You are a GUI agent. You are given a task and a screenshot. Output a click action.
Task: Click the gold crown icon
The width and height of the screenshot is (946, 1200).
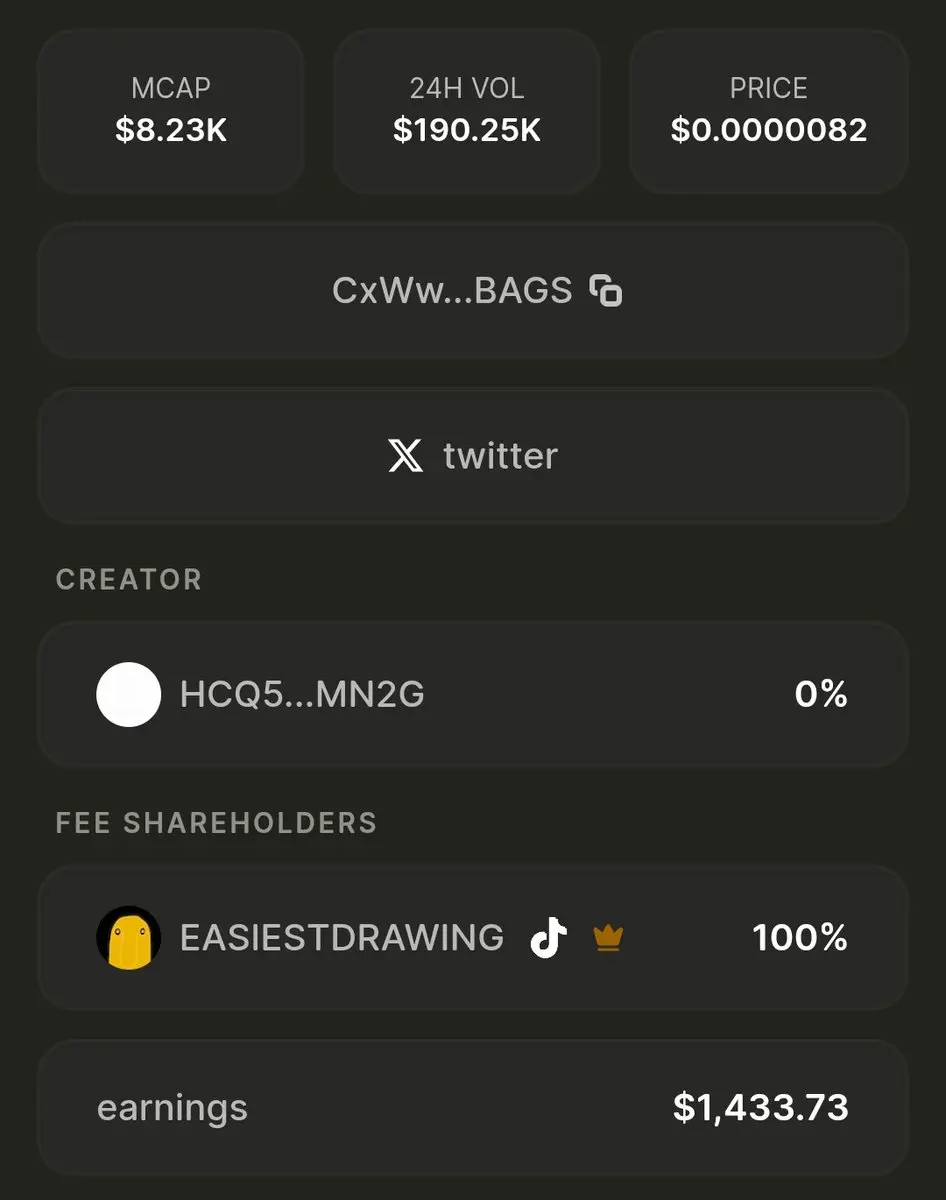pos(608,938)
